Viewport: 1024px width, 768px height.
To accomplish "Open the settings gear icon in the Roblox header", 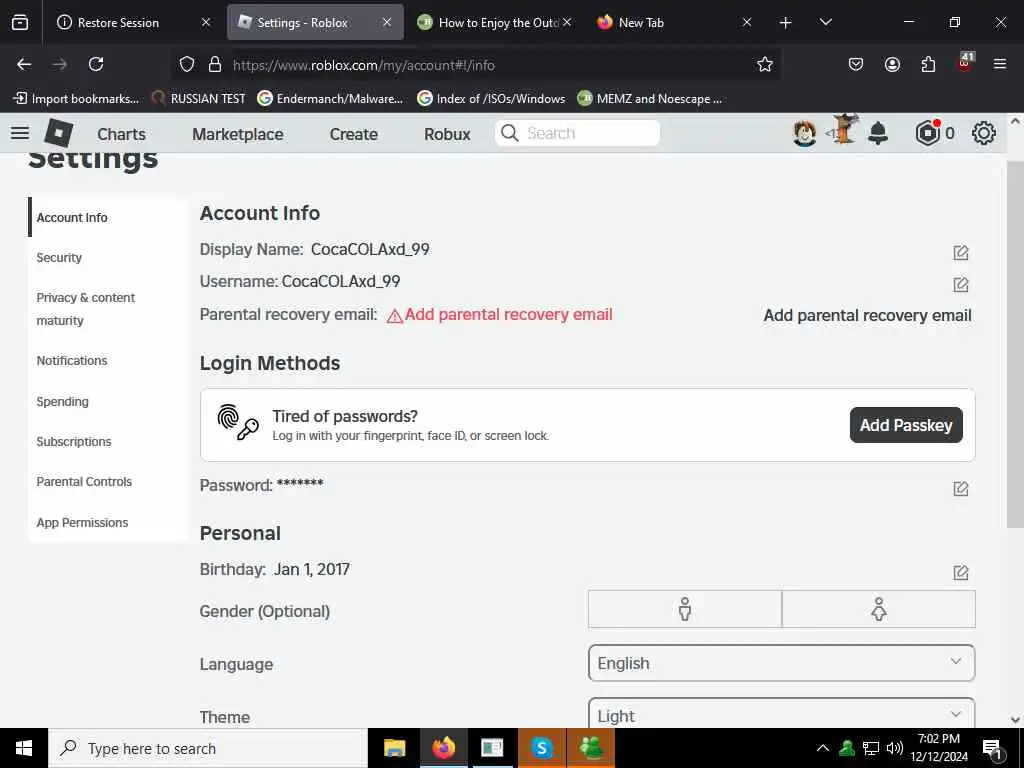I will coord(984,133).
